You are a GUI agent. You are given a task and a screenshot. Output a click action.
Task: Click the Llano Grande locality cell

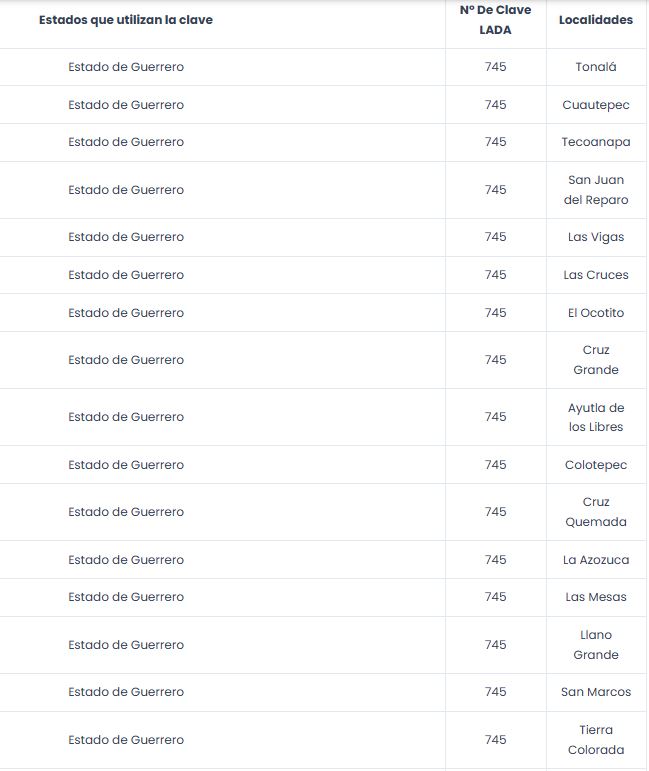click(596, 645)
